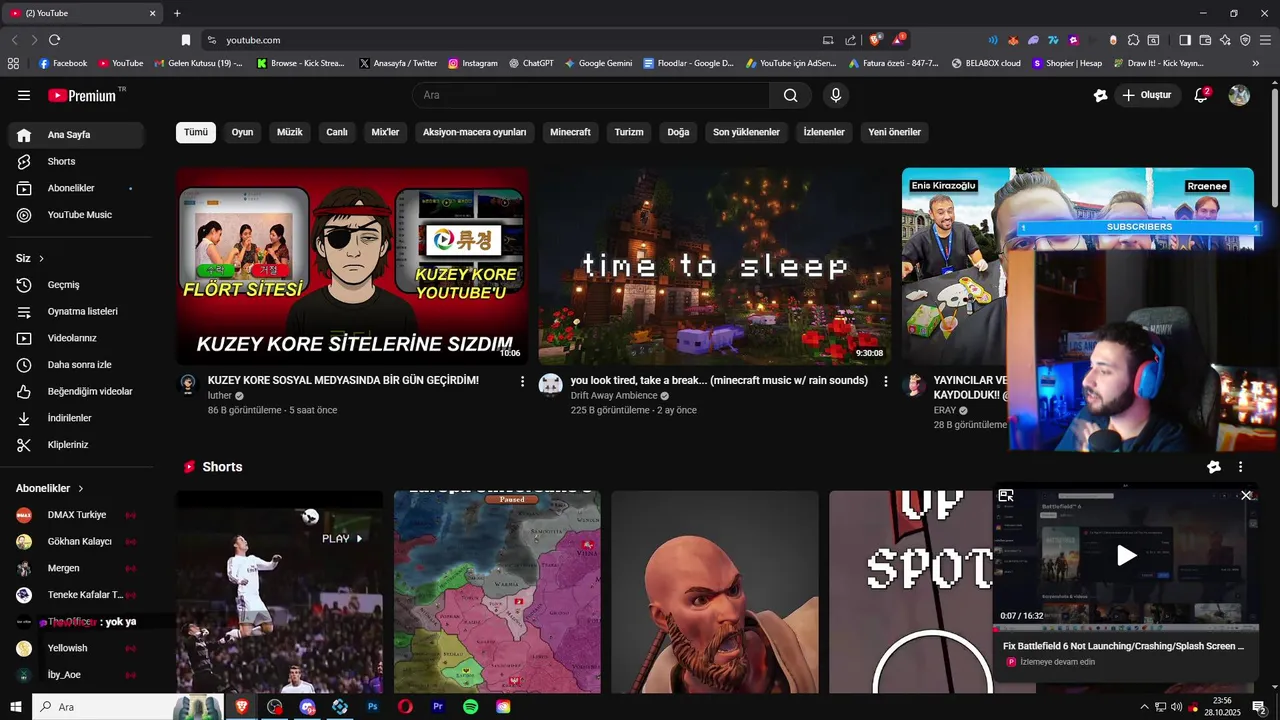Click the Brave Rewards triangle icon
1280x720 pixels.
(x=899, y=40)
